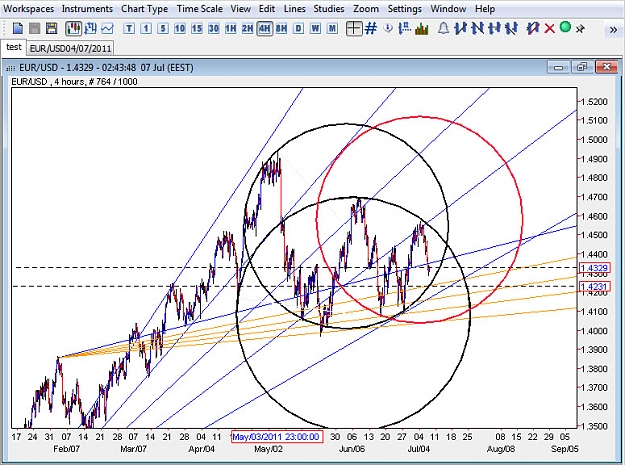Click the 1.5200 price axis label
The image size is (625, 465).
click(594, 102)
